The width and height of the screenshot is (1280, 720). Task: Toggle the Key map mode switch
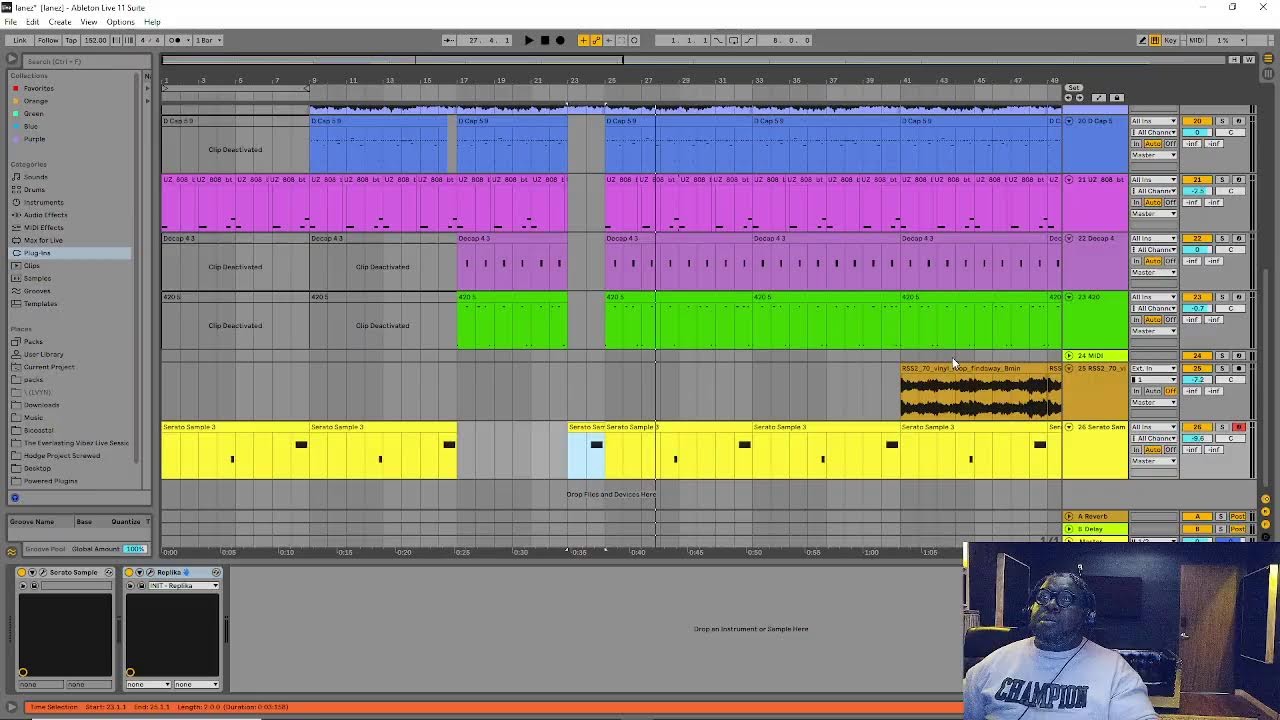tap(1172, 40)
